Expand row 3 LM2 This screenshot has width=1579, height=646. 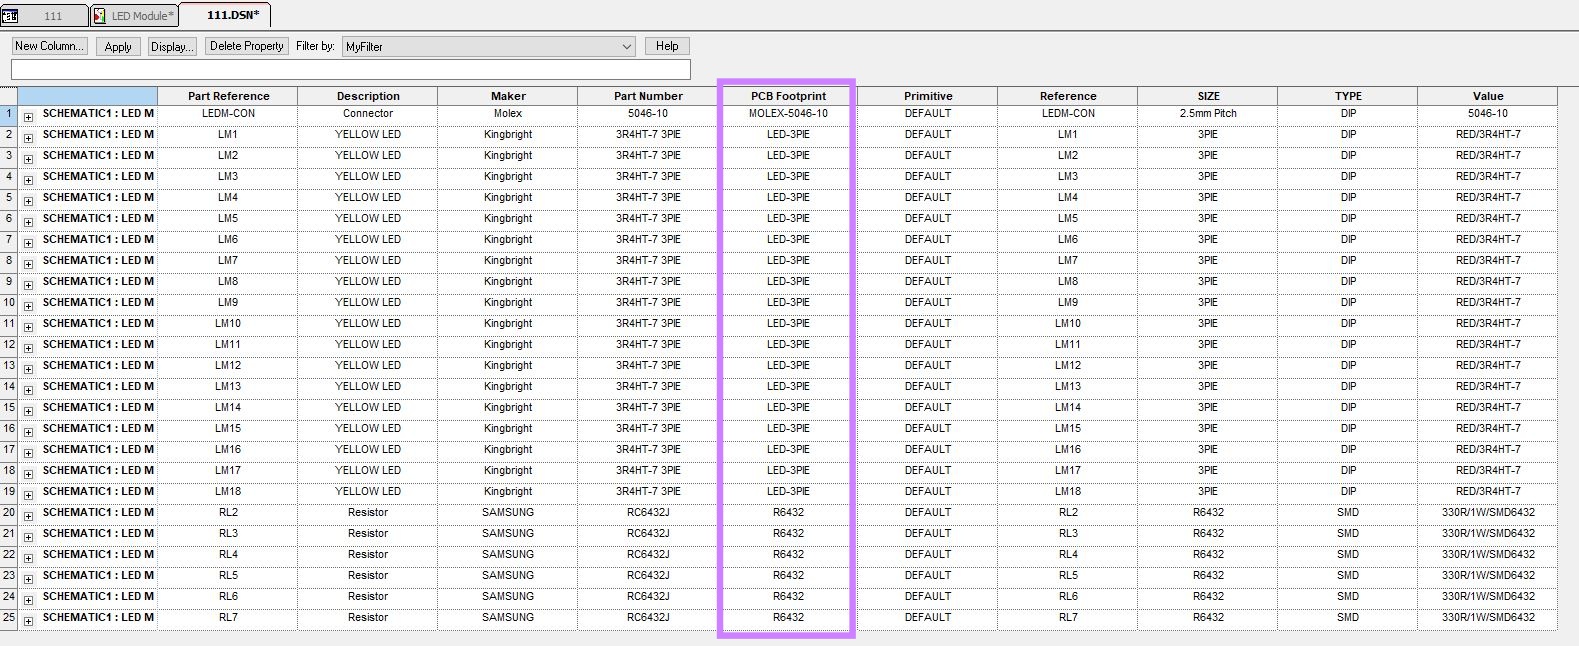pos(28,159)
